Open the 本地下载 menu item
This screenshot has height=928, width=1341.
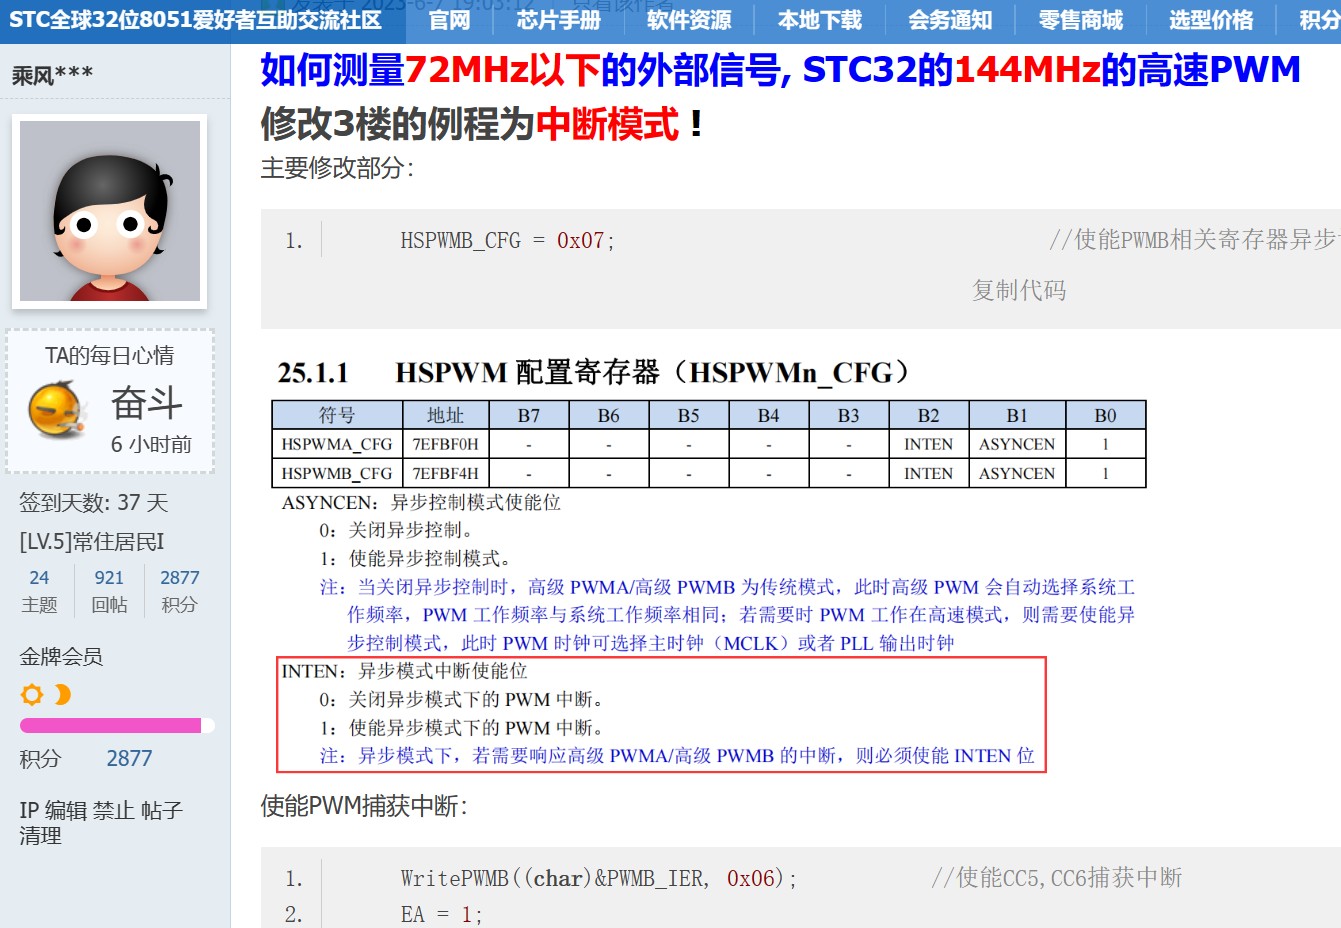point(820,20)
